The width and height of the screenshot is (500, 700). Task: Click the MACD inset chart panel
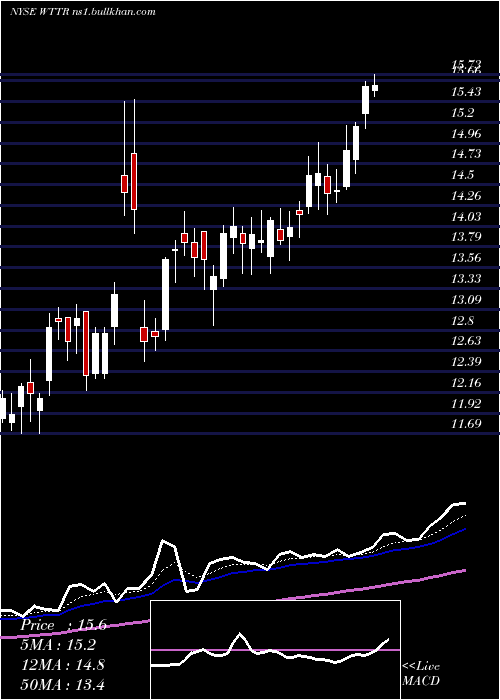[275, 650]
